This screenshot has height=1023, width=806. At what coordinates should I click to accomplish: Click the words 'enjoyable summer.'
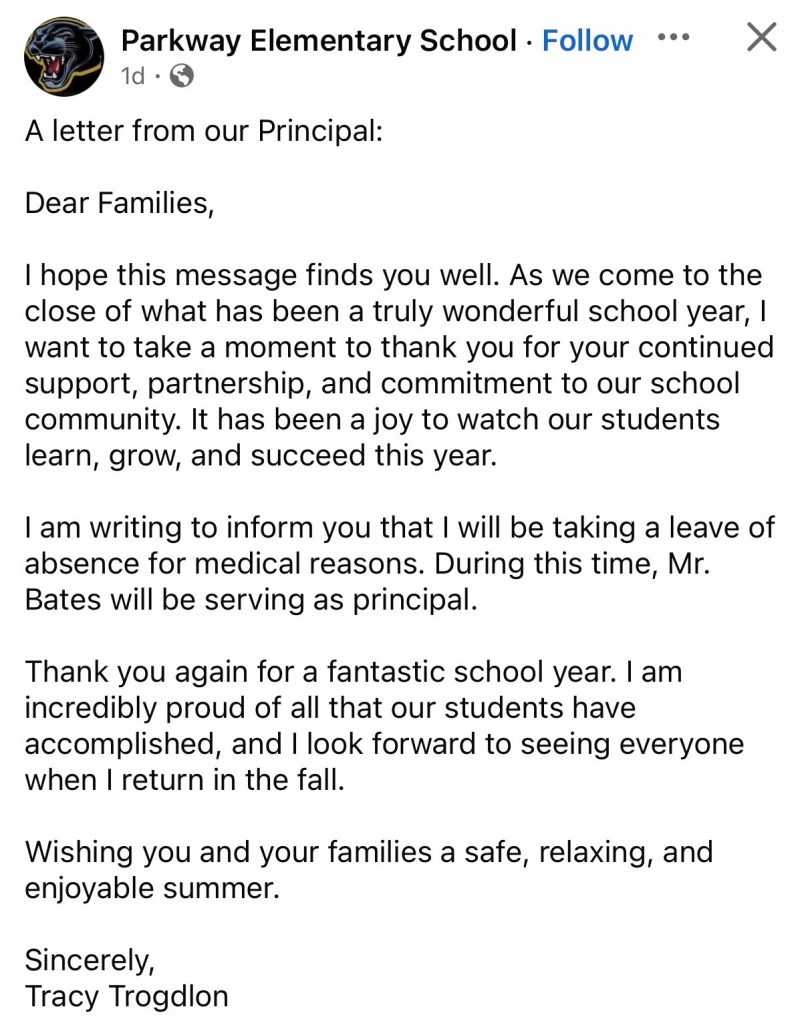click(152, 887)
